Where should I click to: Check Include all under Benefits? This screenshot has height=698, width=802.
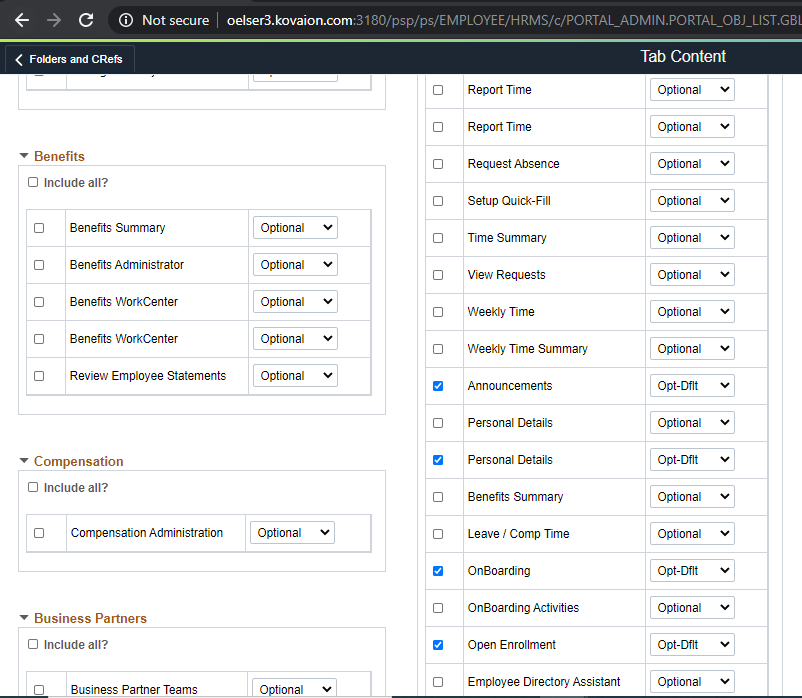[x=33, y=182]
